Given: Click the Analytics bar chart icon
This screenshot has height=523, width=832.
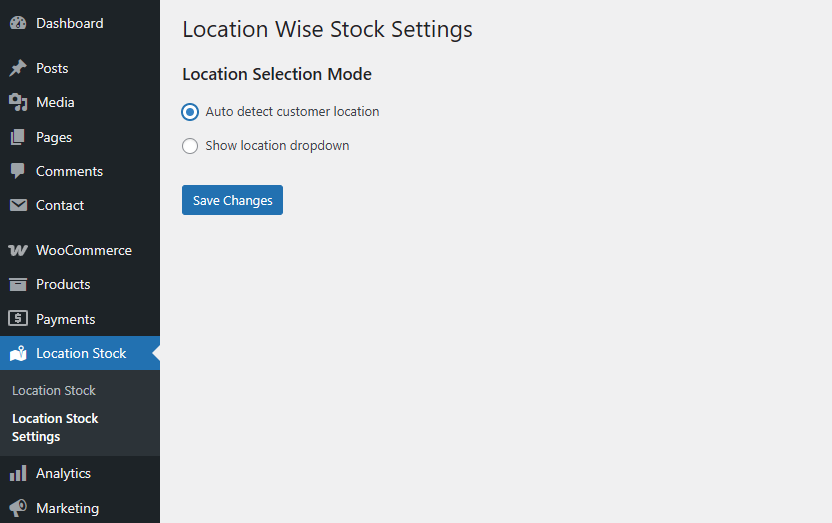Looking at the screenshot, I should click(18, 473).
